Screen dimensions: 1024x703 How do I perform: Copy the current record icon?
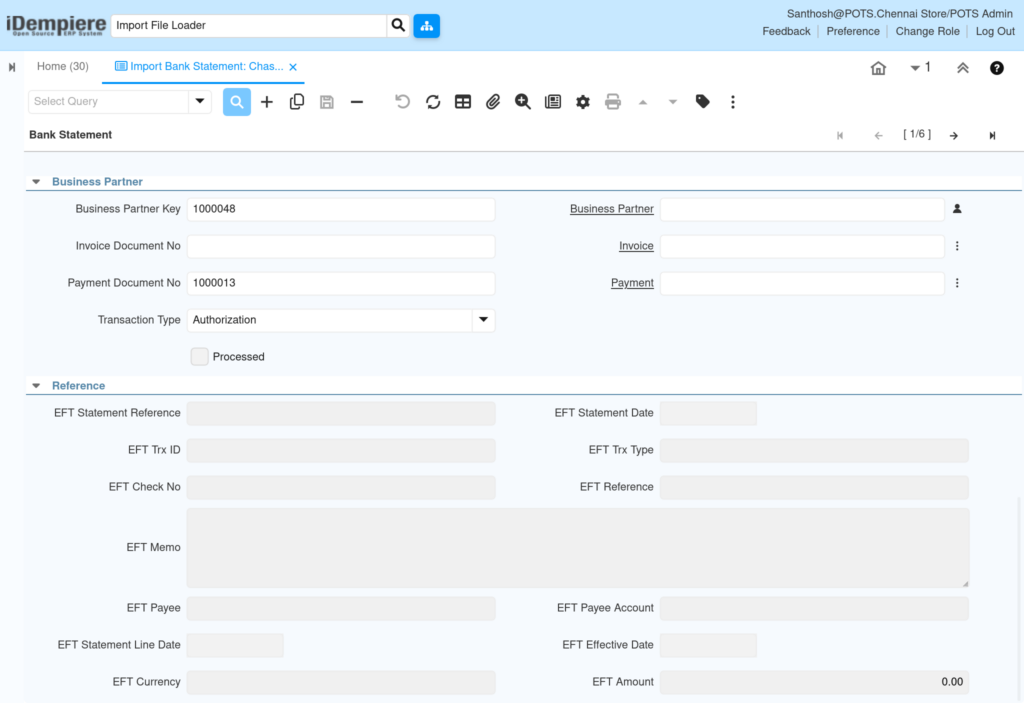pos(296,102)
